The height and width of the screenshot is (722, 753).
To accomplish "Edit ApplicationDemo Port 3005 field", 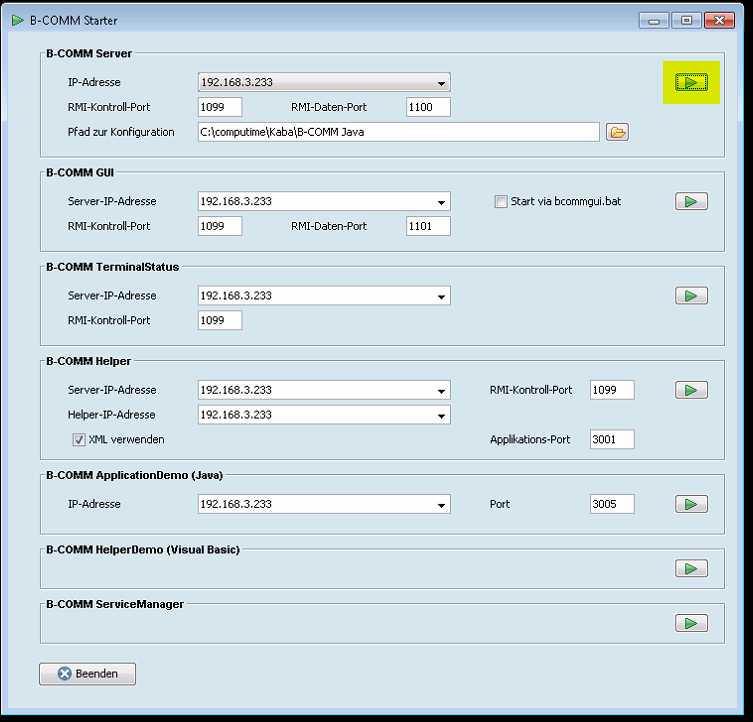I will click(x=612, y=504).
